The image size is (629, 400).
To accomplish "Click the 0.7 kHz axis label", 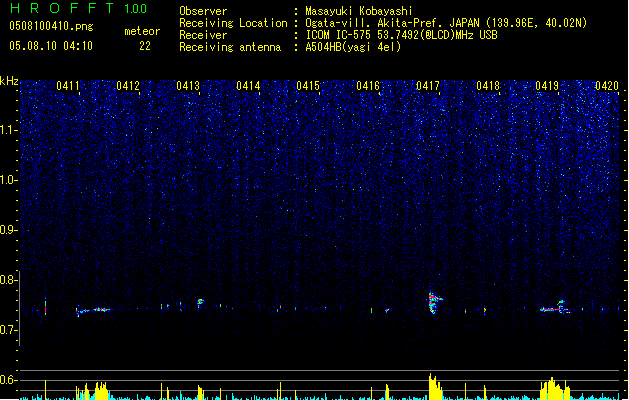I will [8, 330].
